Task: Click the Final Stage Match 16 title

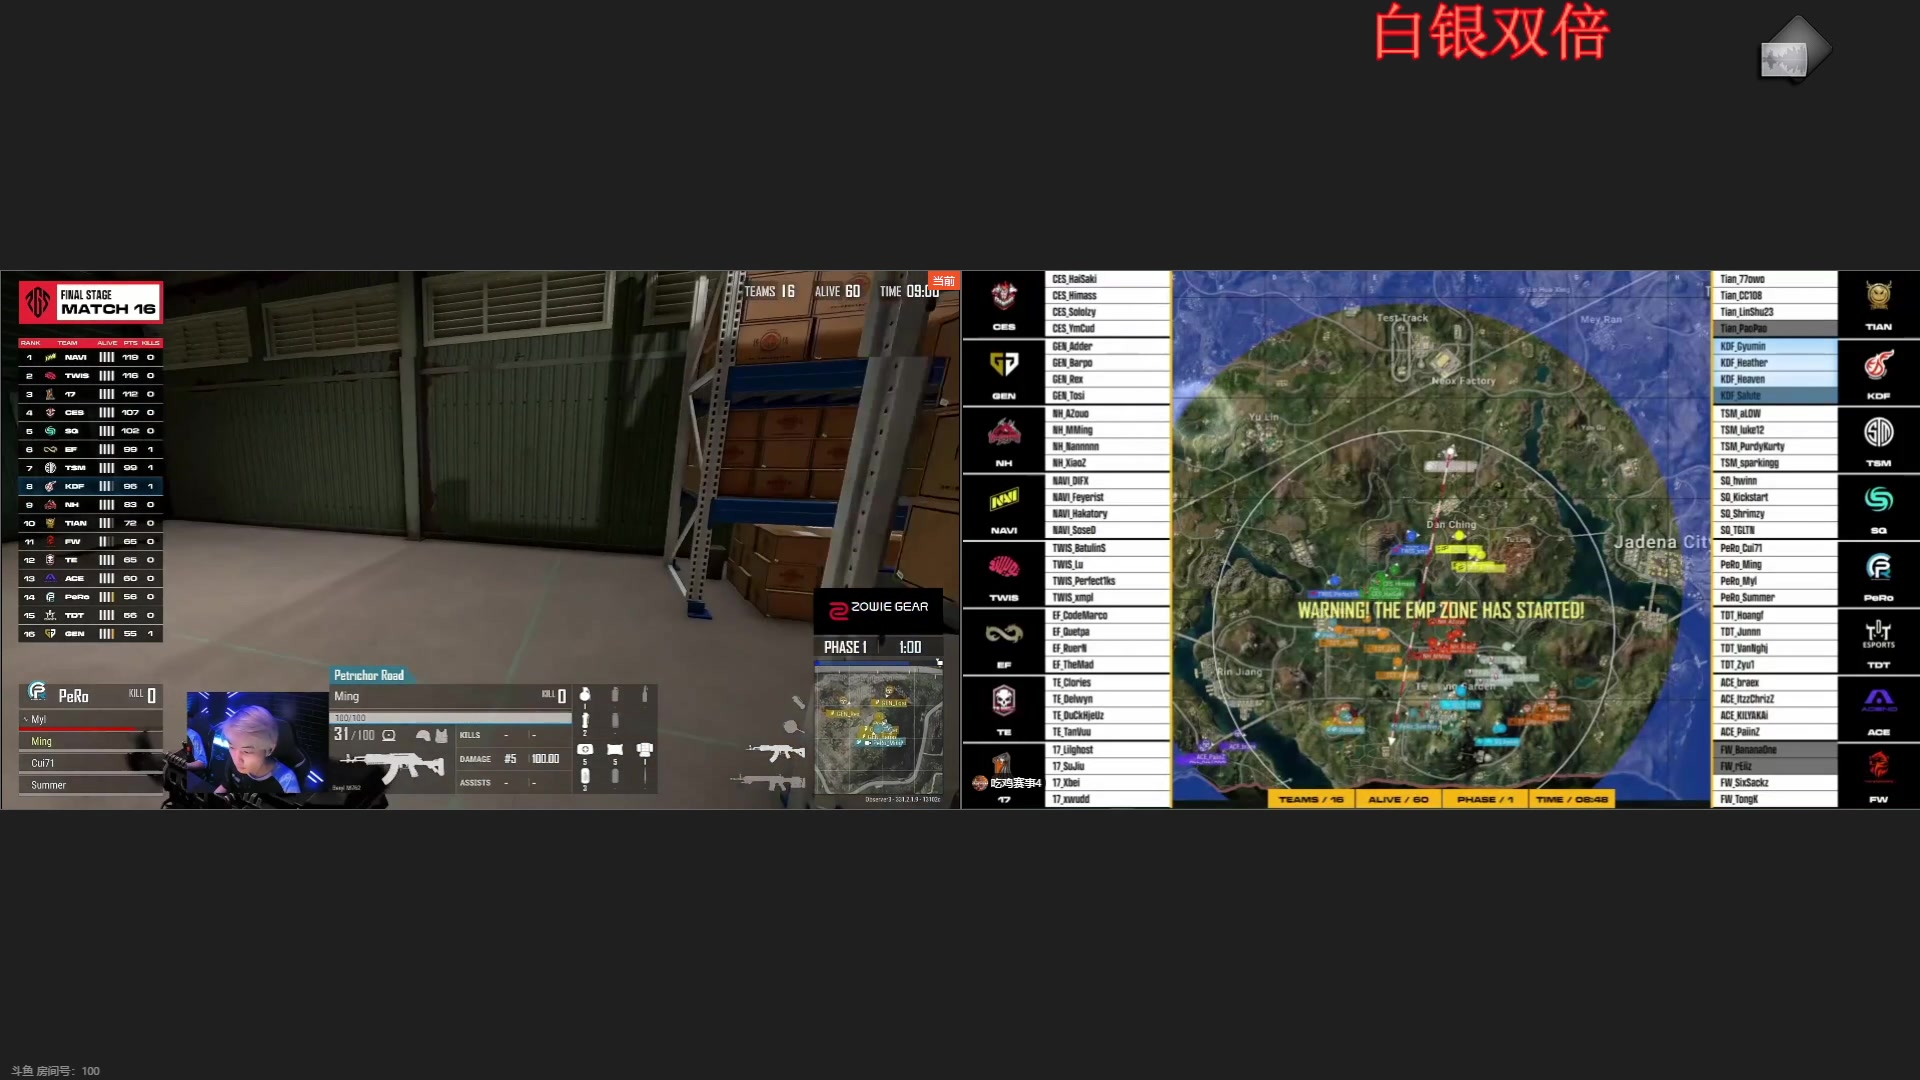Action: (x=108, y=302)
